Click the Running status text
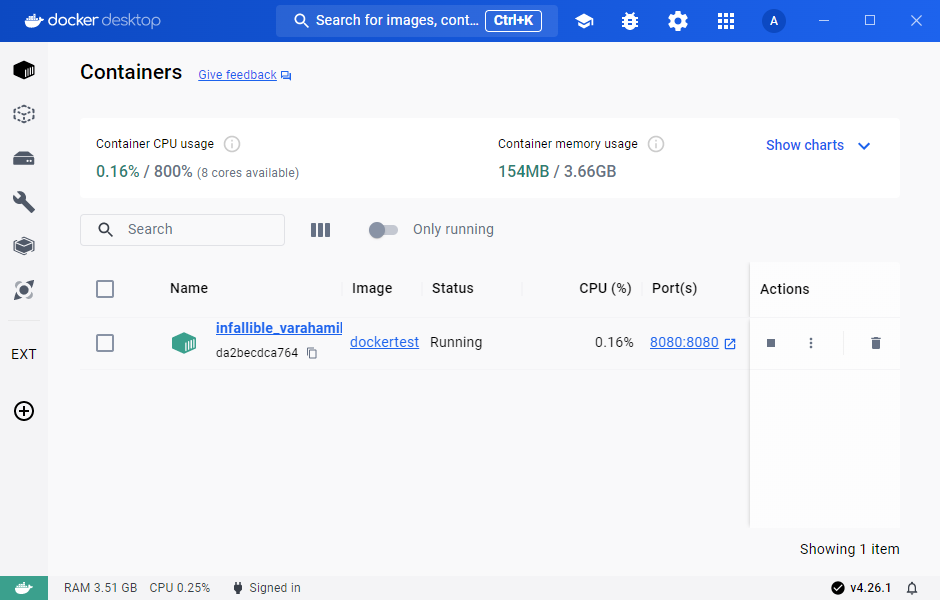The height and width of the screenshot is (600, 940). [456, 342]
